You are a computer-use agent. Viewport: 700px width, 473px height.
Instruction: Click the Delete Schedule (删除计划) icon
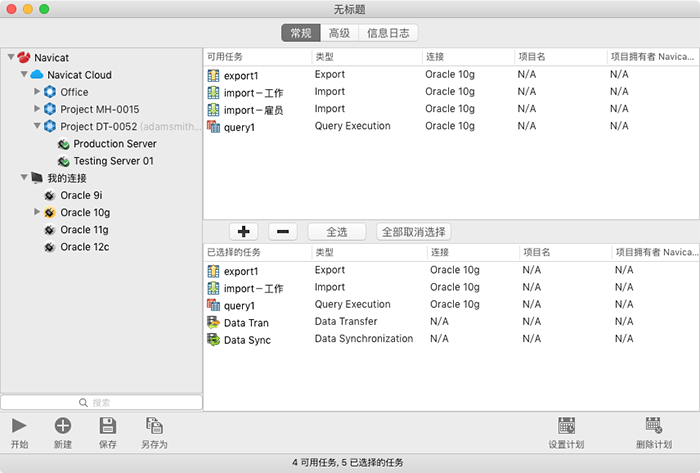coord(654,426)
